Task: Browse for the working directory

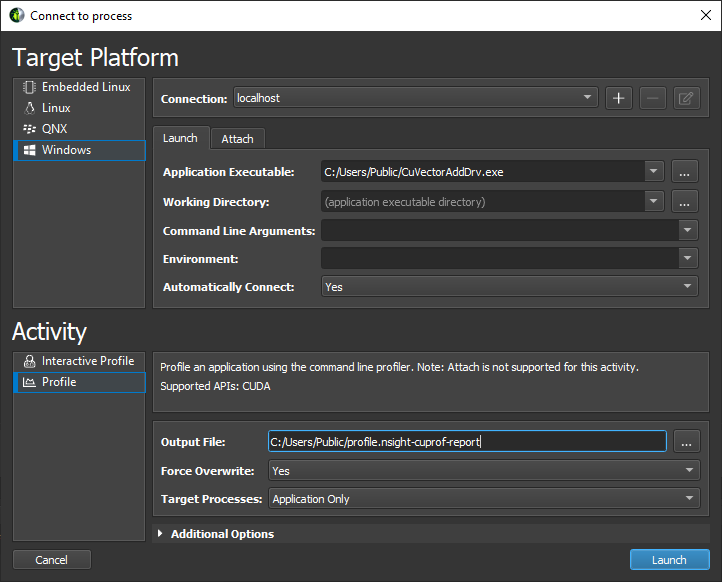Action: [x=685, y=202]
